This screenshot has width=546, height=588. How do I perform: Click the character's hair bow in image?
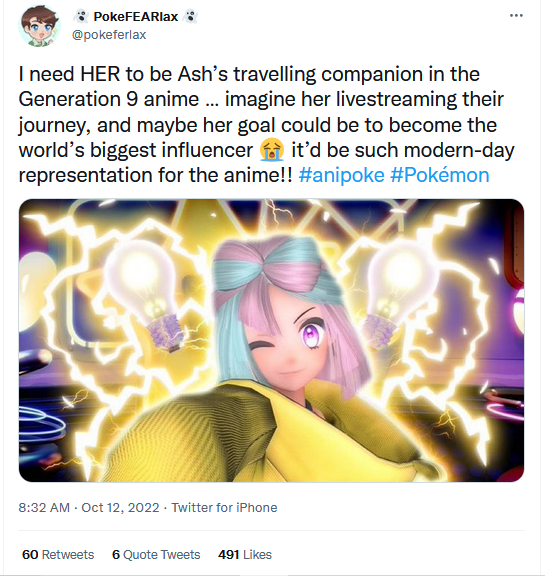(x=278, y=262)
